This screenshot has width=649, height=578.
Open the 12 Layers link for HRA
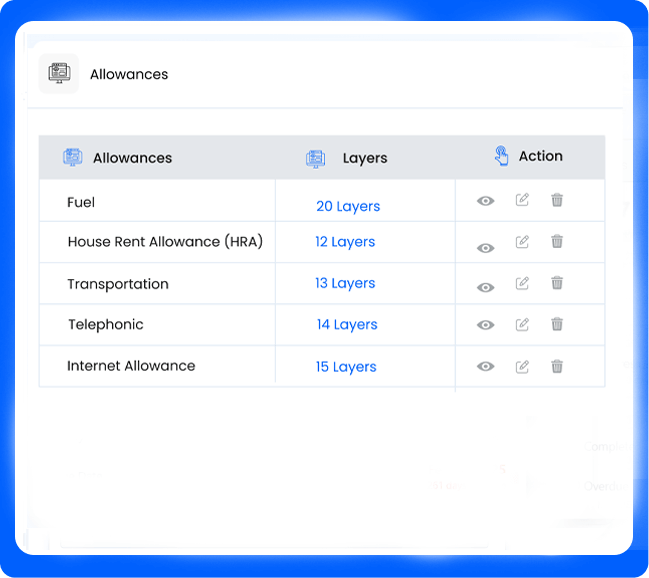point(345,242)
